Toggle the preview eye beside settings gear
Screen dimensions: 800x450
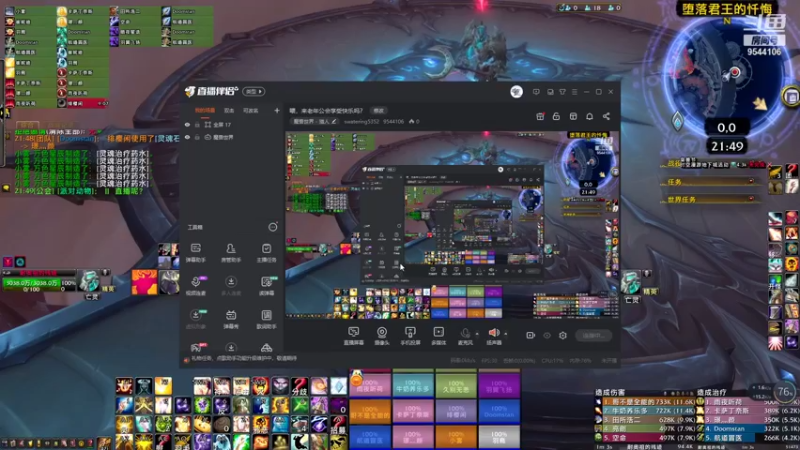pos(547,336)
